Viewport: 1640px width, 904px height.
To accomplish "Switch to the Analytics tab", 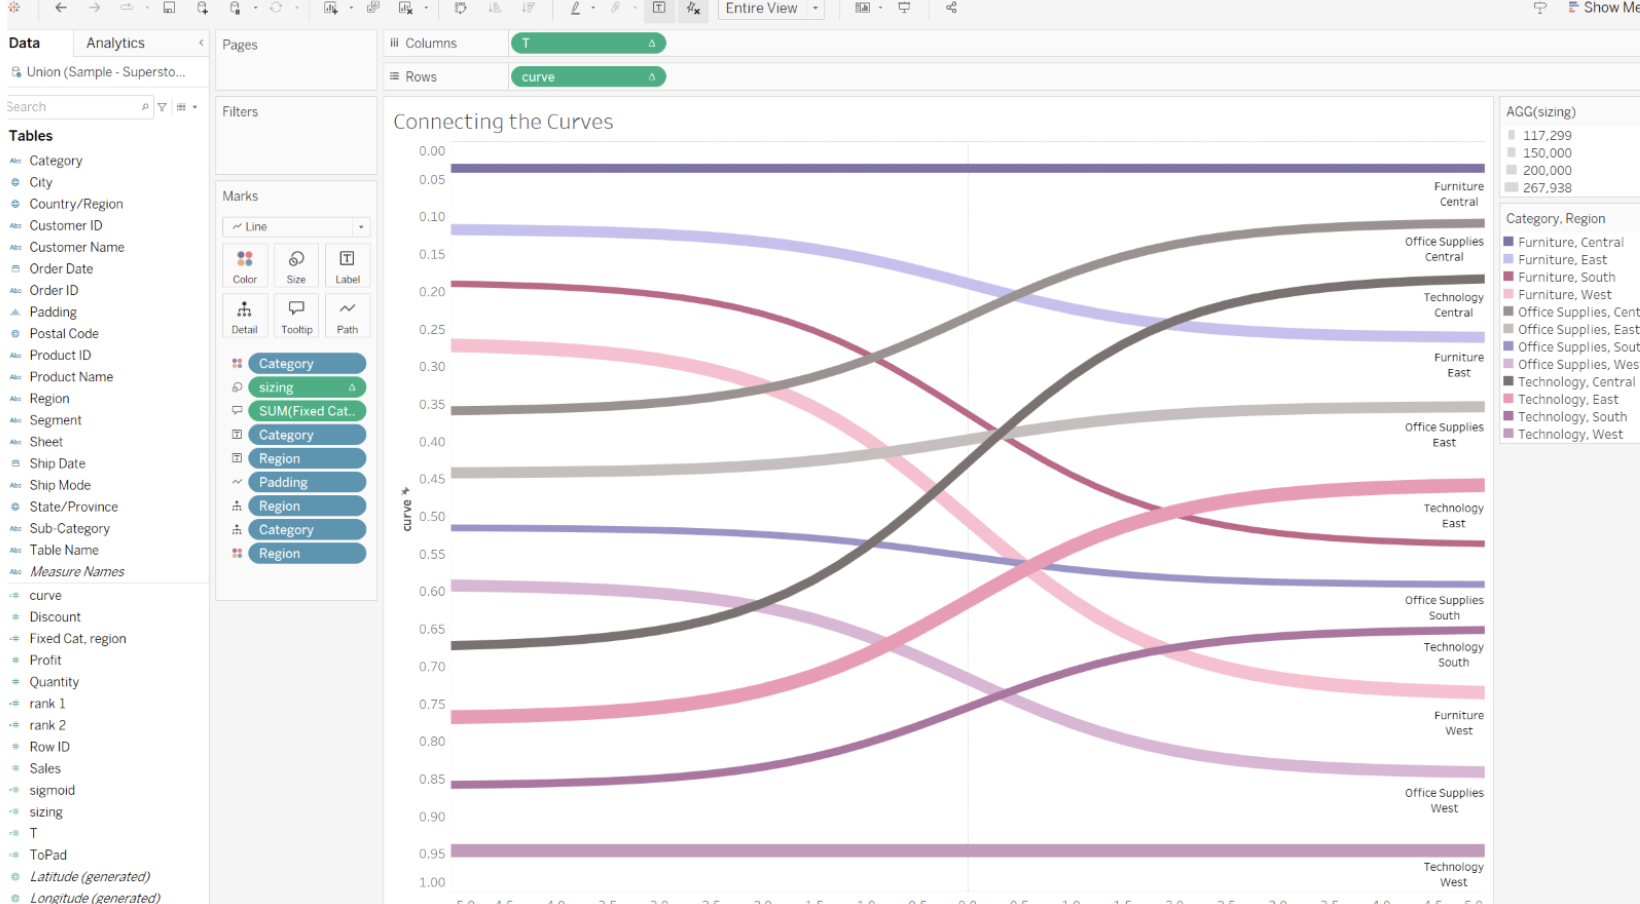I will tap(113, 43).
